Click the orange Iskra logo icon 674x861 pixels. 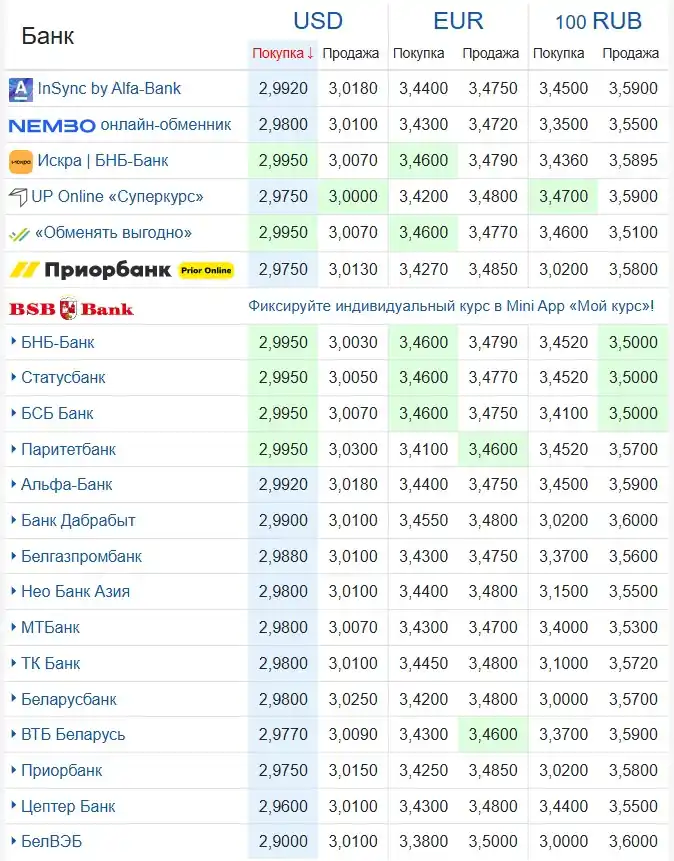pos(21,162)
